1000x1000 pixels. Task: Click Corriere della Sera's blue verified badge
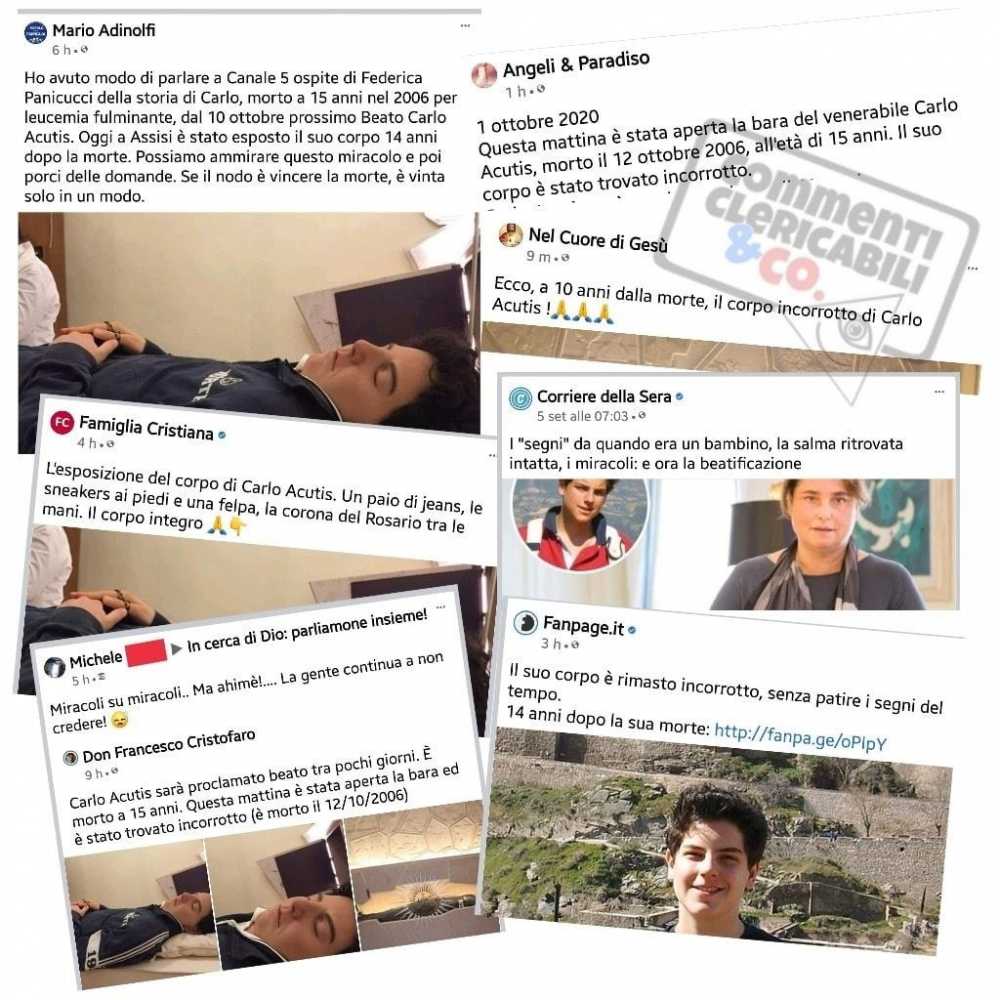[x=679, y=397]
